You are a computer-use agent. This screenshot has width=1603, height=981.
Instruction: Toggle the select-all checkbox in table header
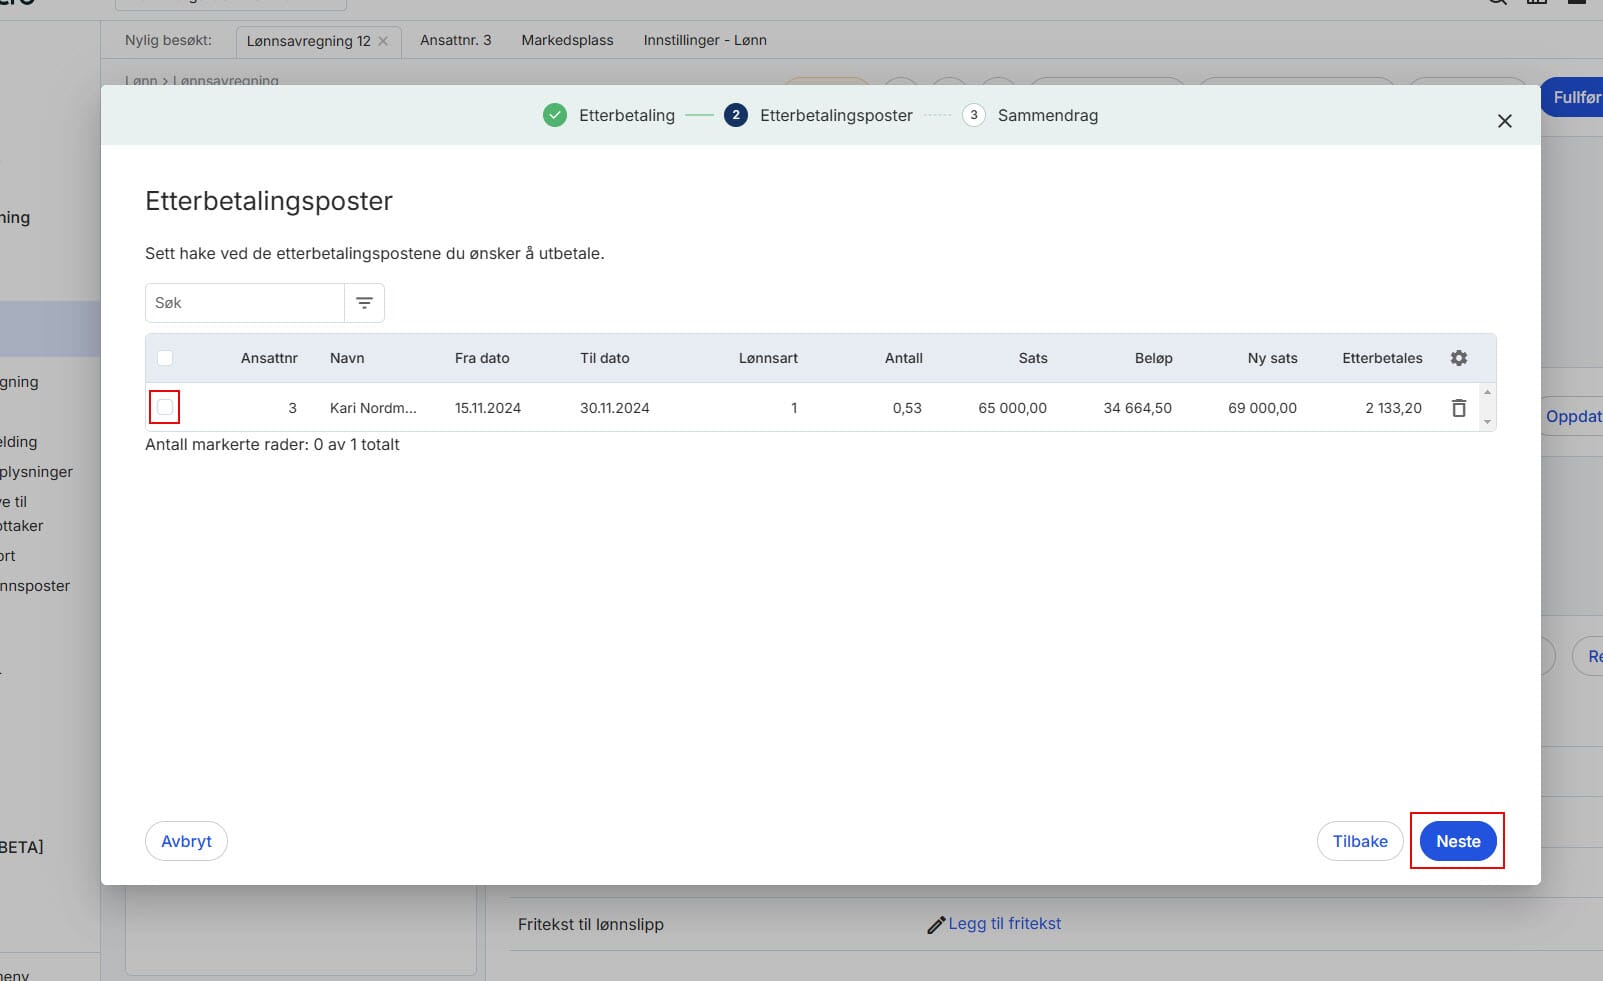165,358
